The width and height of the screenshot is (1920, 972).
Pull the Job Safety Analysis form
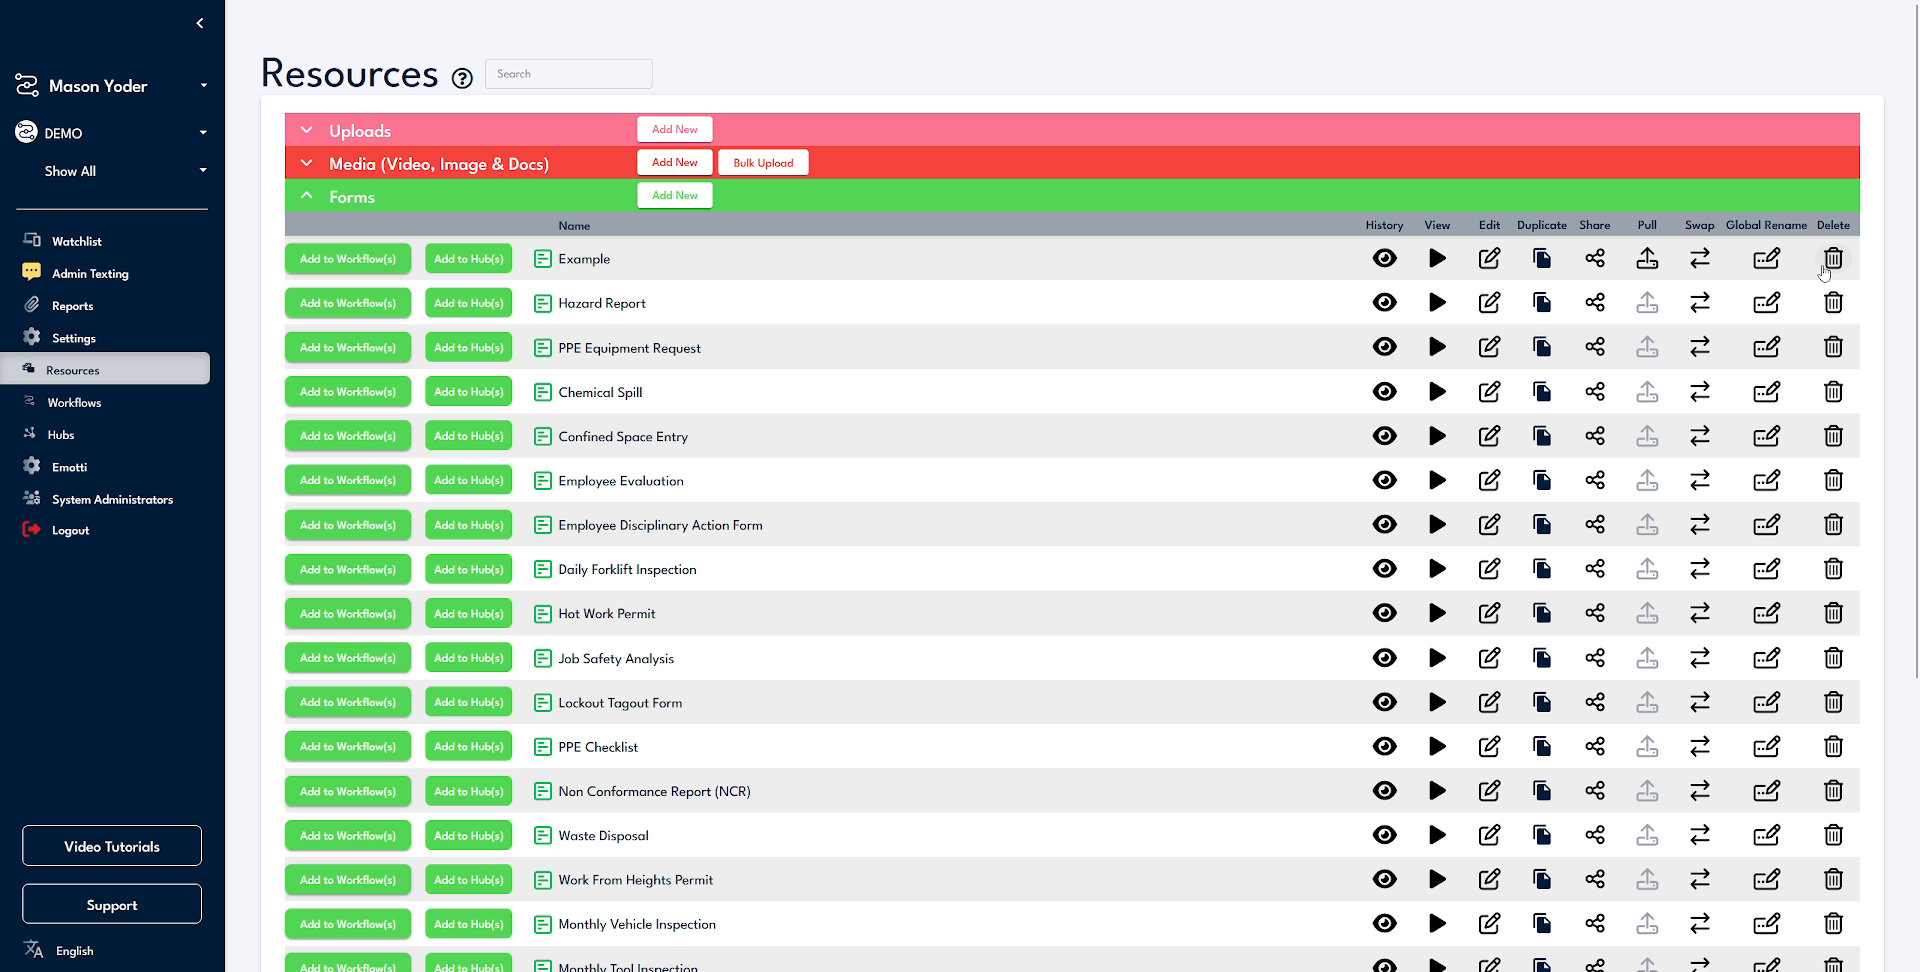pyautogui.click(x=1646, y=657)
